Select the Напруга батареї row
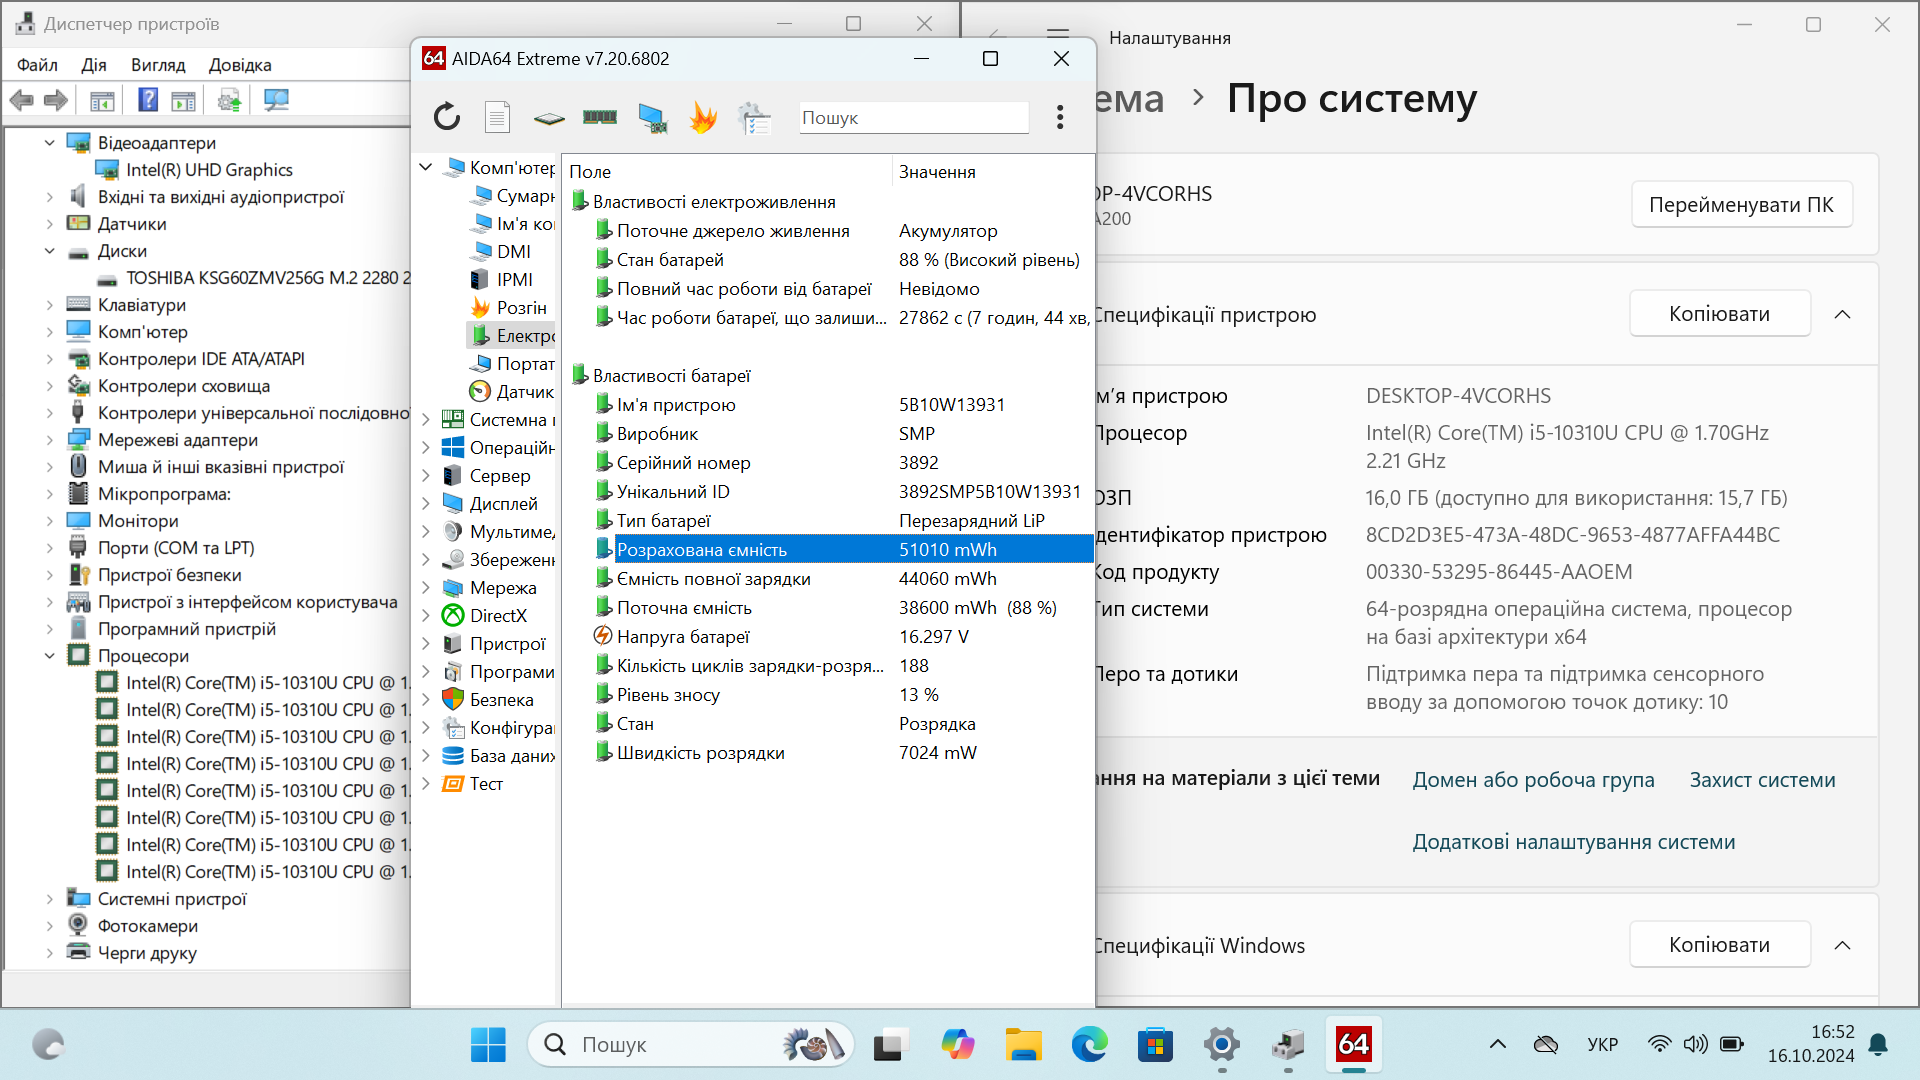The width and height of the screenshot is (1920, 1080). point(828,637)
